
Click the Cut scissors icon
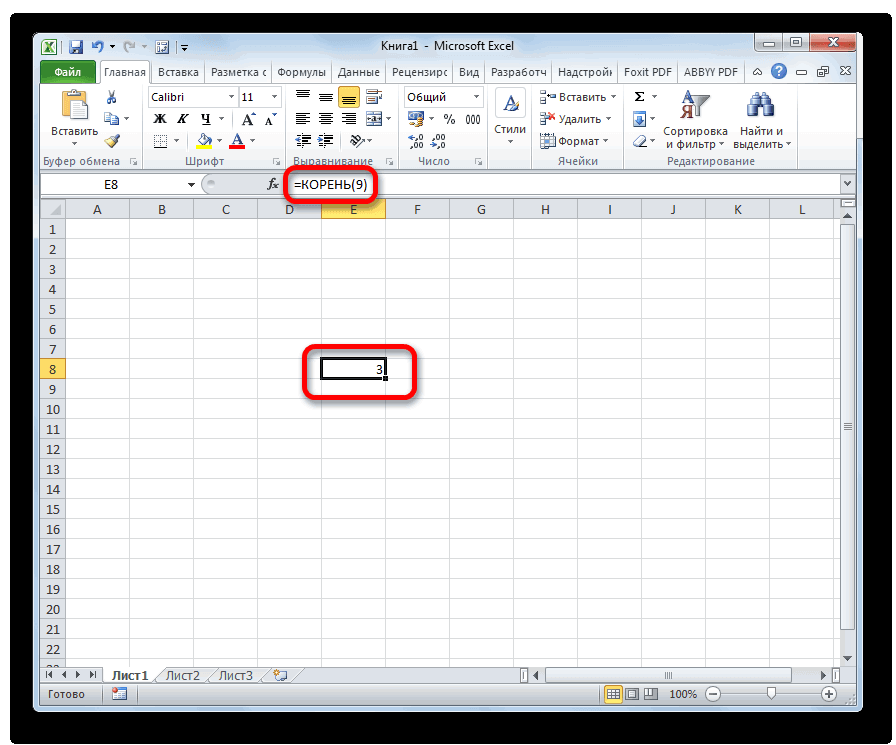(x=111, y=97)
